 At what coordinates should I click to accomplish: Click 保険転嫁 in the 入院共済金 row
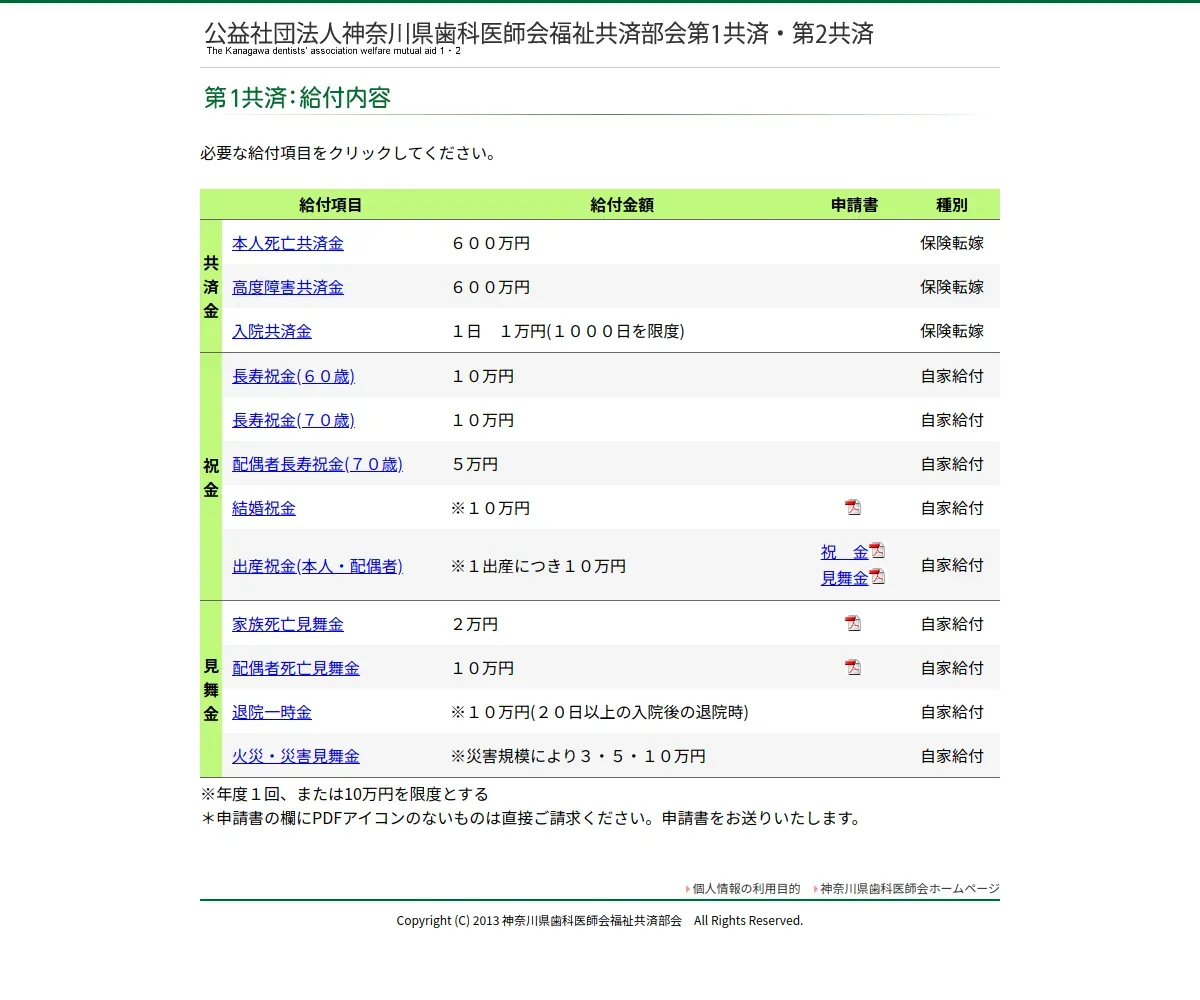(952, 331)
